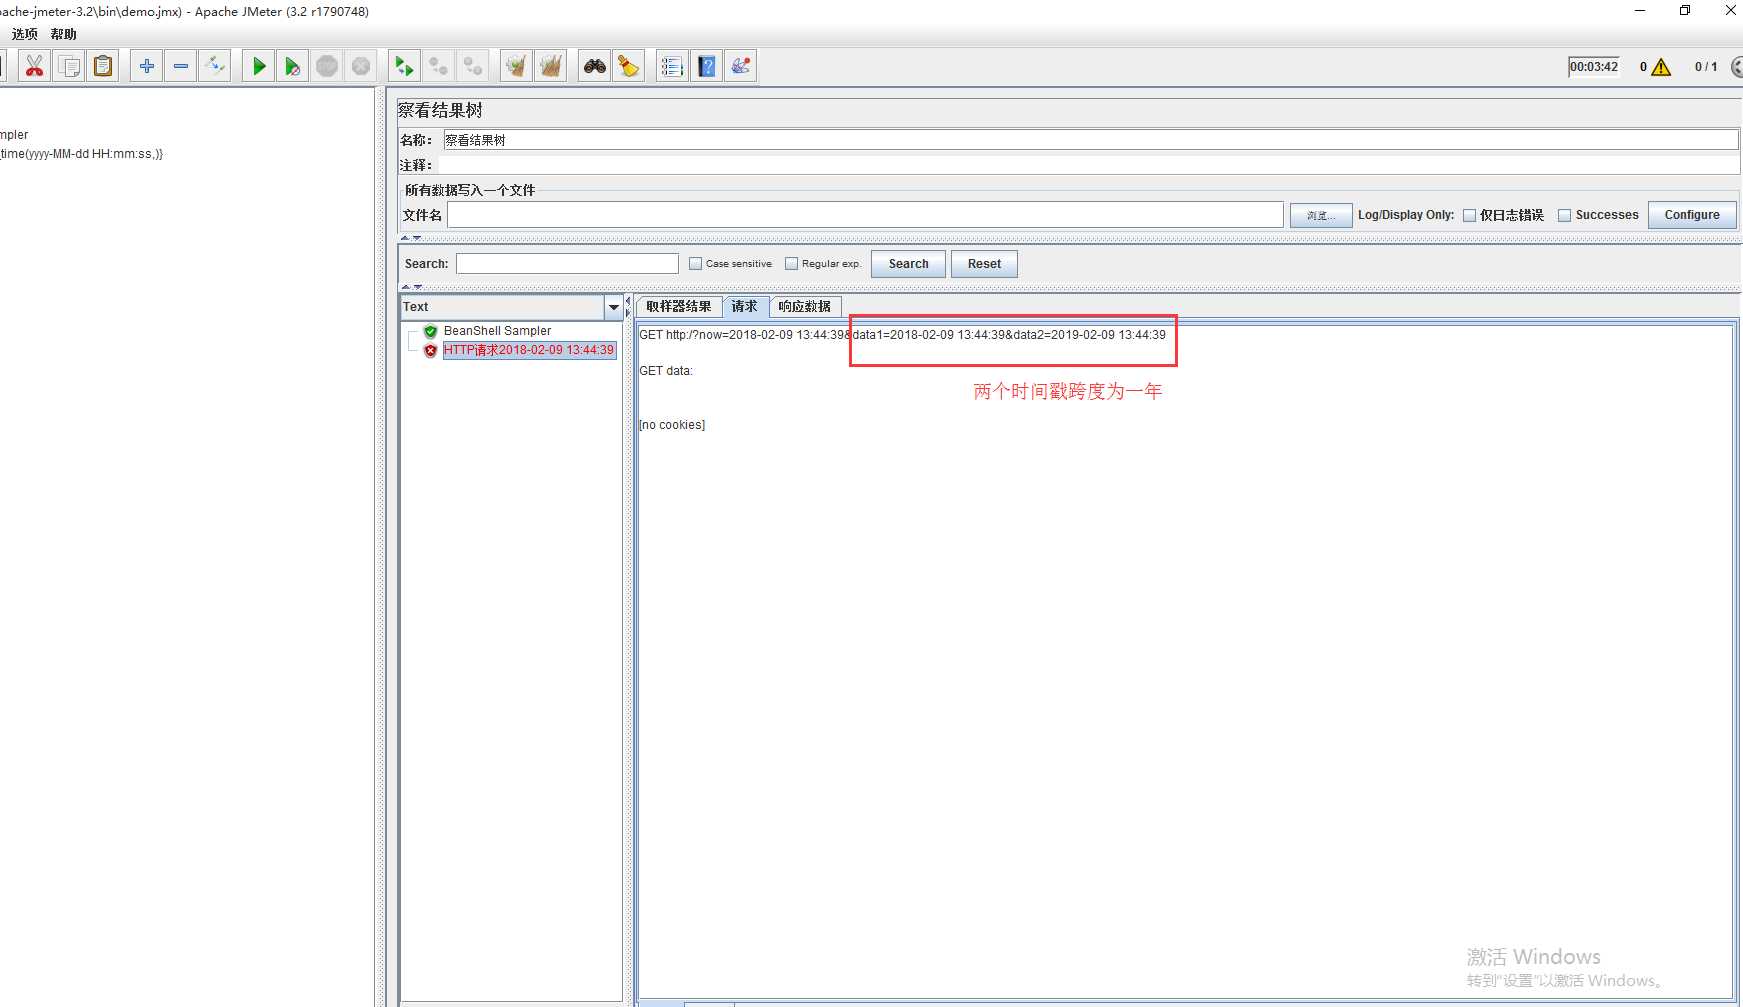Click the 察看结果树 panel title

pyautogui.click(x=440, y=110)
